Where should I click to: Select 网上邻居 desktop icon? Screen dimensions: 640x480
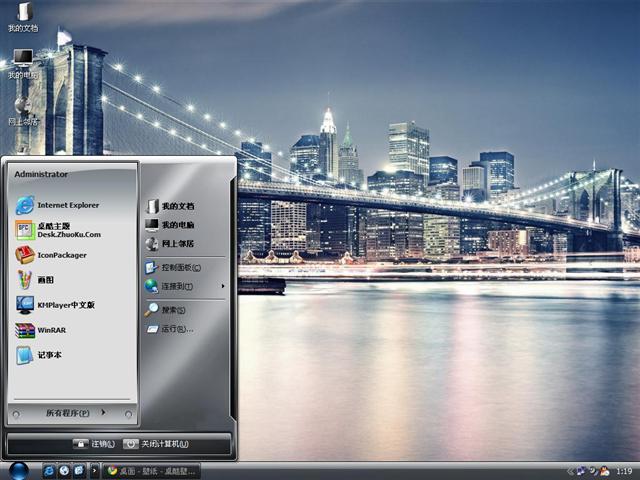[22, 108]
